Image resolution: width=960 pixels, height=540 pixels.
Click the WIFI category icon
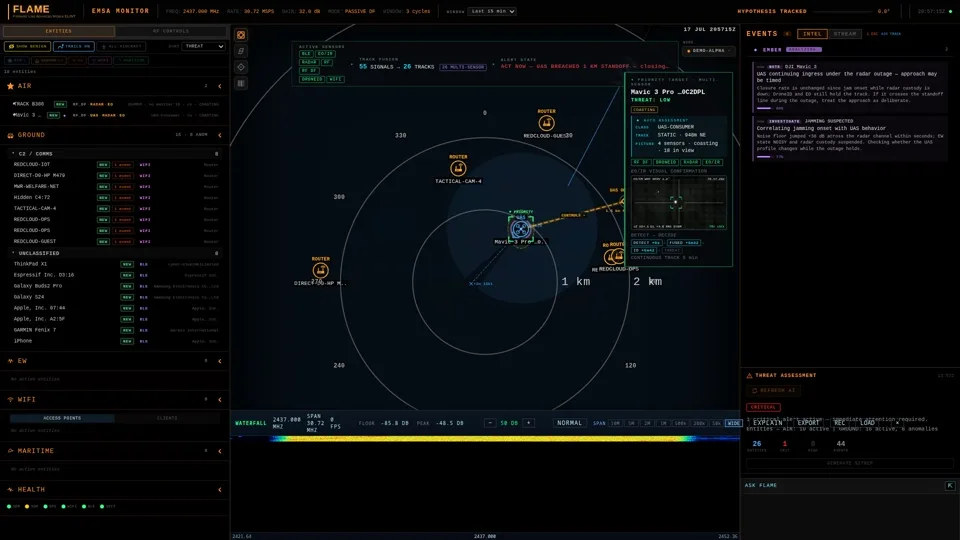pos(10,400)
